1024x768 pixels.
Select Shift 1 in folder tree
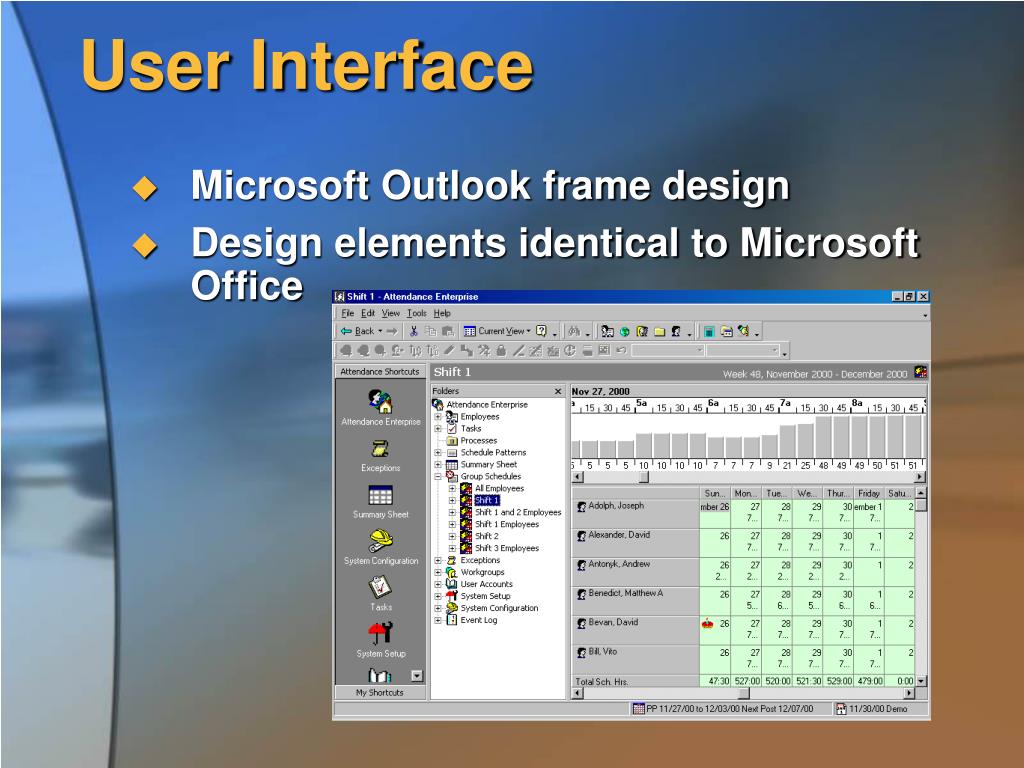point(487,500)
